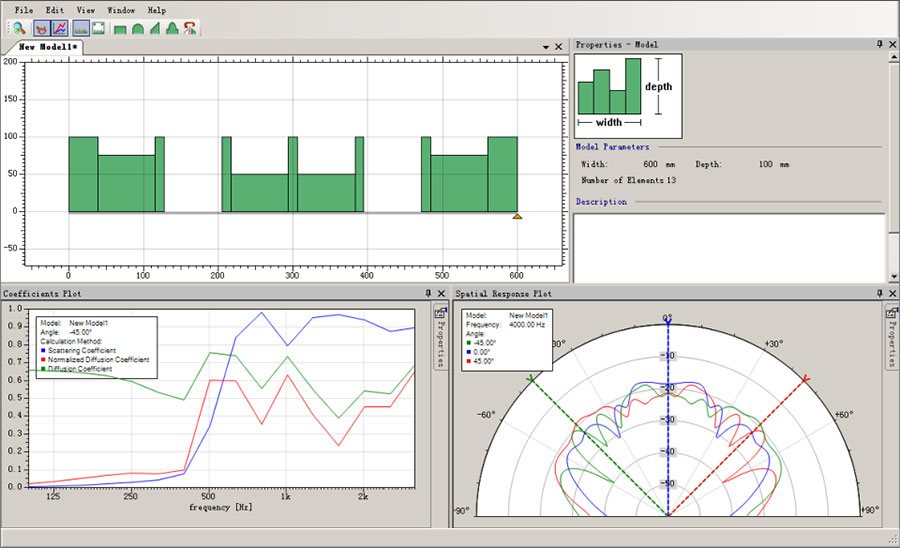Open the document tab list dropdown arrow
Screen dimensions: 900x548
(x=545, y=47)
